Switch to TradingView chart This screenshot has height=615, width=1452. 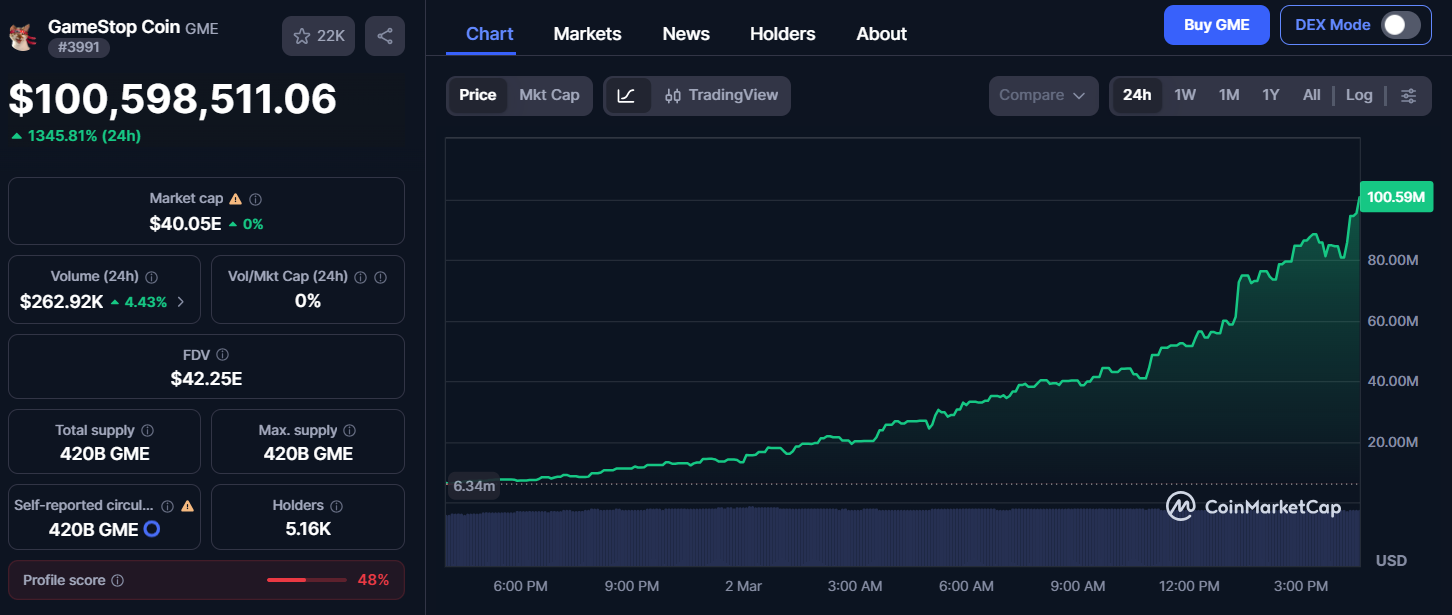721,96
